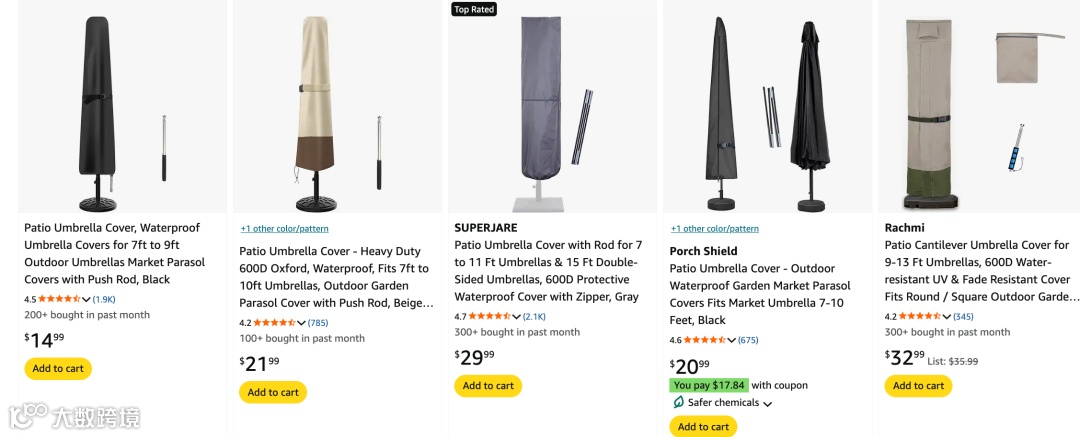The height and width of the screenshot is (437, 1080).
Task: Open rating breakdown chevron for Rachmi cover
Action: coord(947,316)
